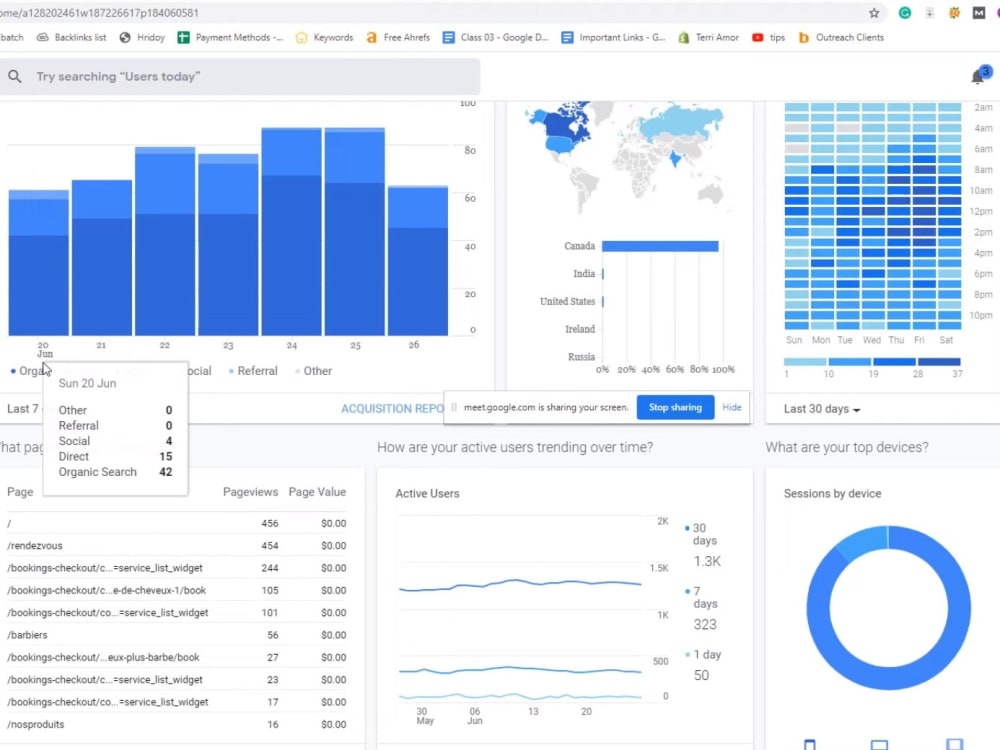Image resolution: width=1000 pixels, height=750 pixels.
Task: Click the /barbiers page row
Action: [177, 635]
